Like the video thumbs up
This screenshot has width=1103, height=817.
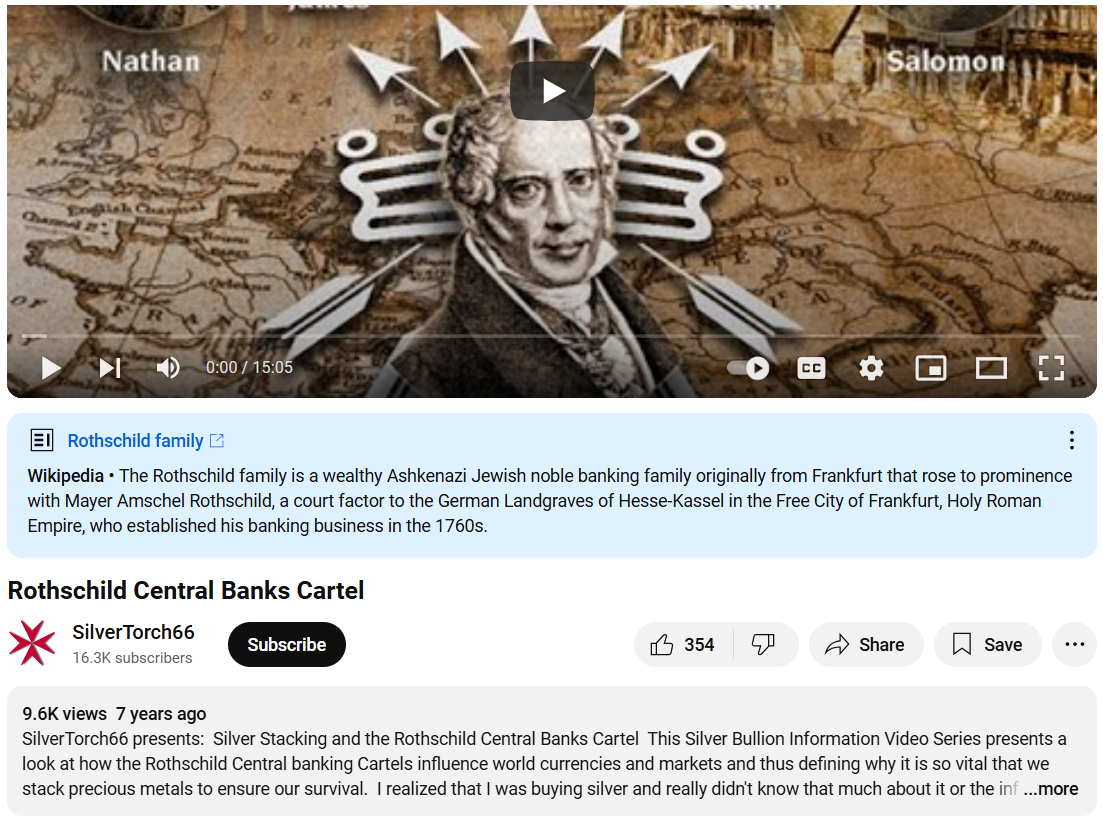[x=682, y=645]
